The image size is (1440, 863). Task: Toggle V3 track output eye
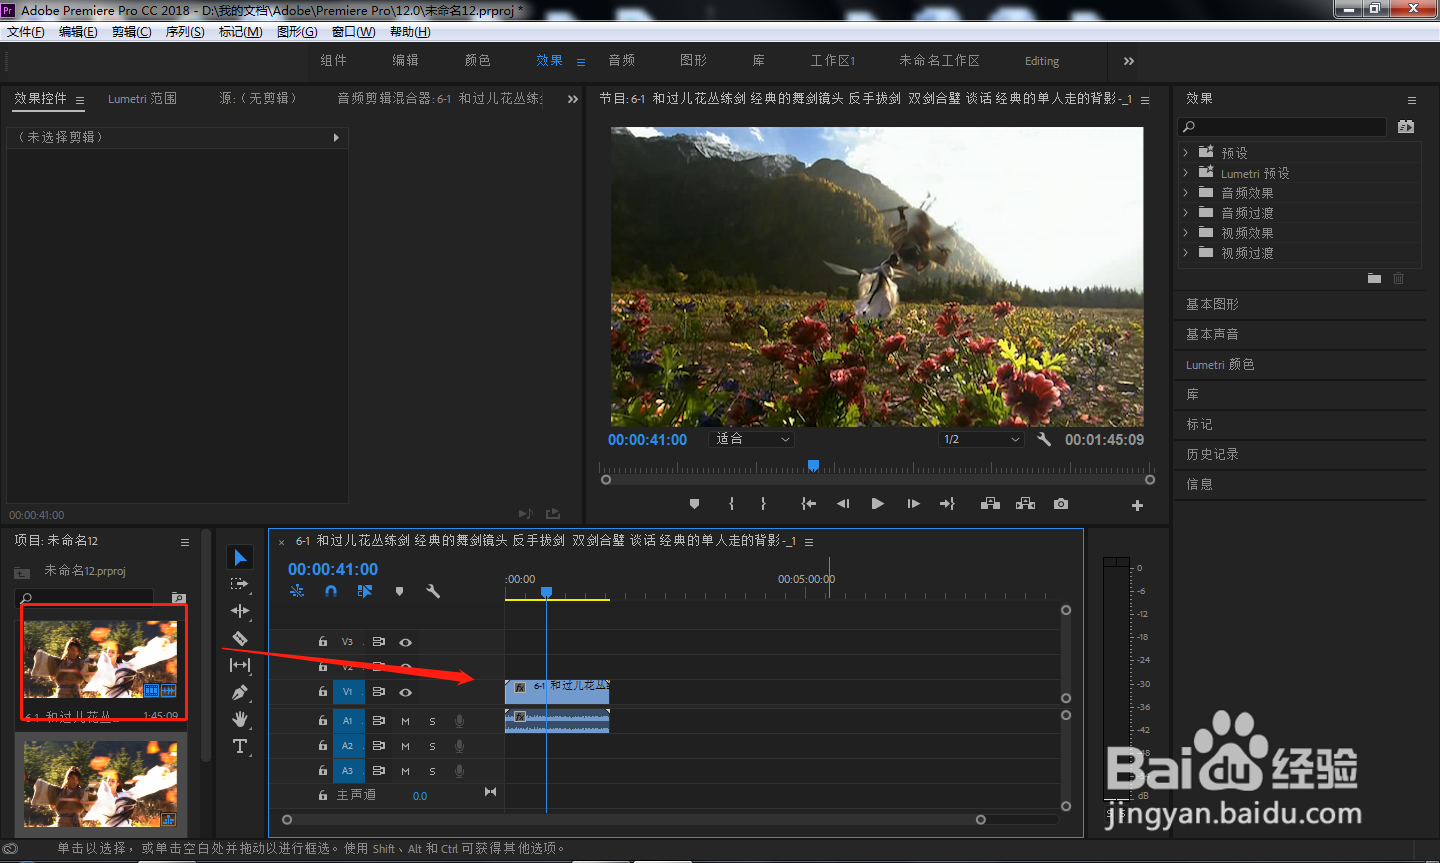[405, 642]
